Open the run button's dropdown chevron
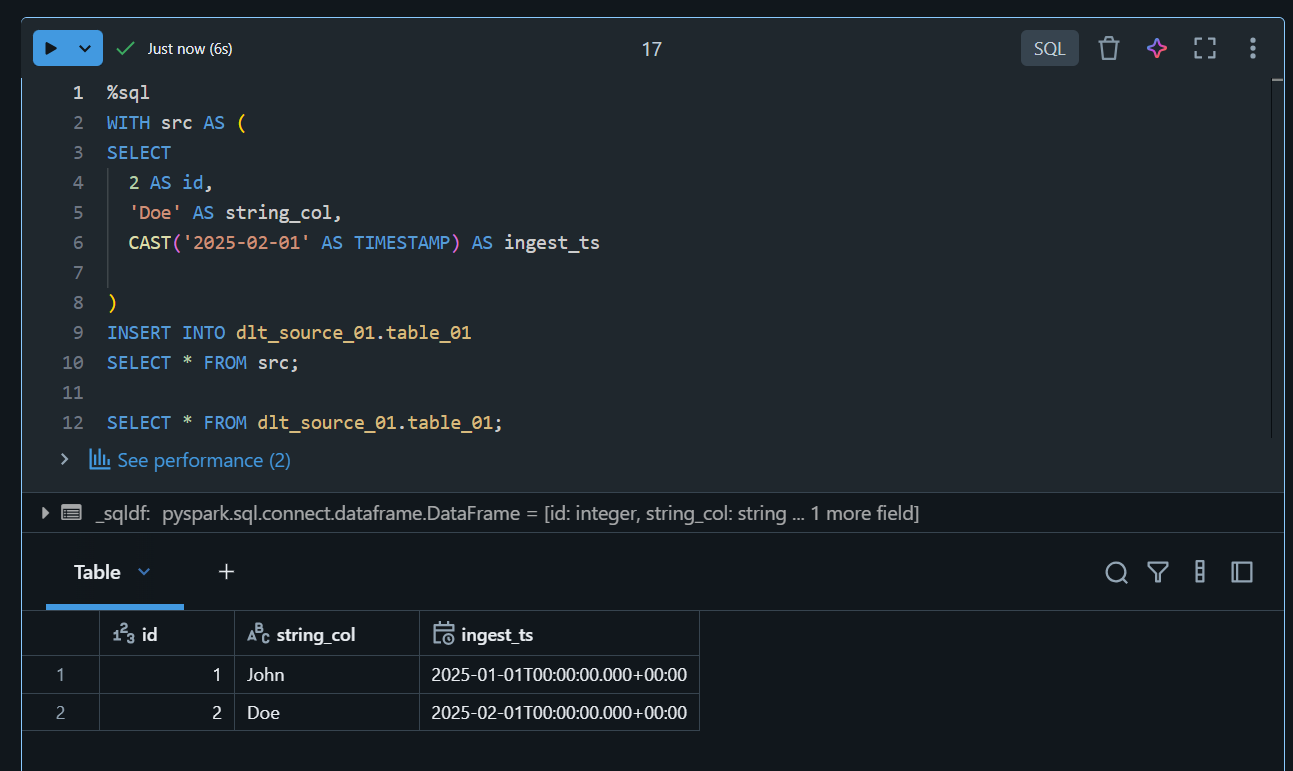 pyautogui.click(x=85, y=47)
